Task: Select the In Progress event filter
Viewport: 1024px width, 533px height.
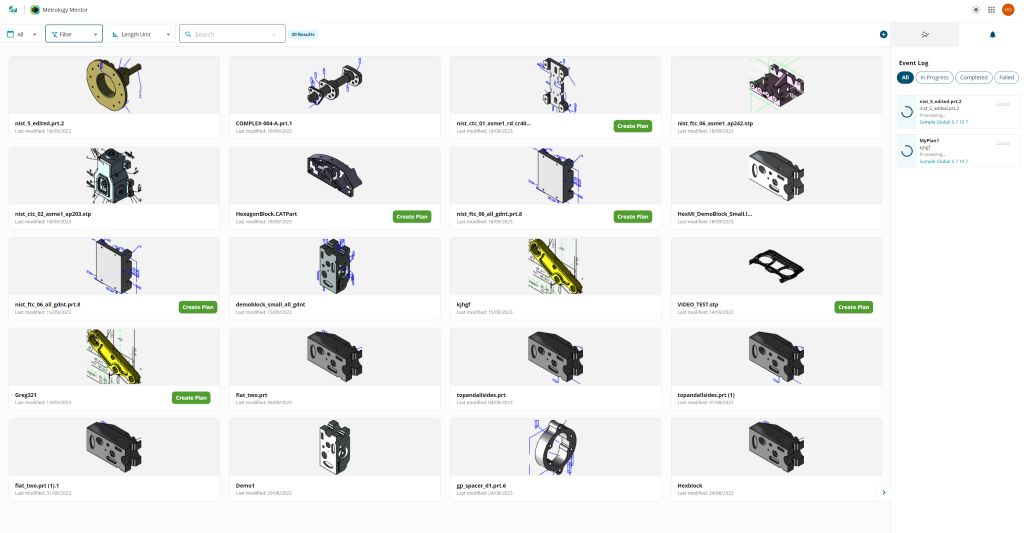Action: point(934,77)
